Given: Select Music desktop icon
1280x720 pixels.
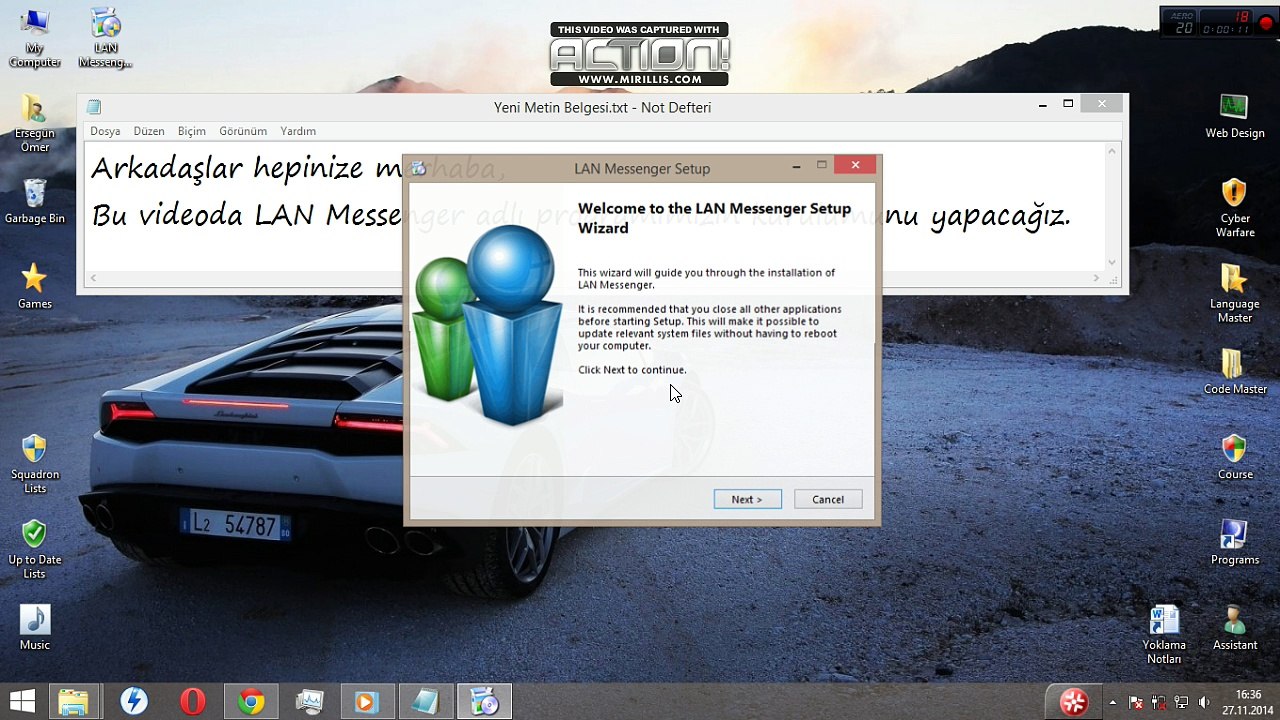Looking at the screenshot, I should [35, 628].
